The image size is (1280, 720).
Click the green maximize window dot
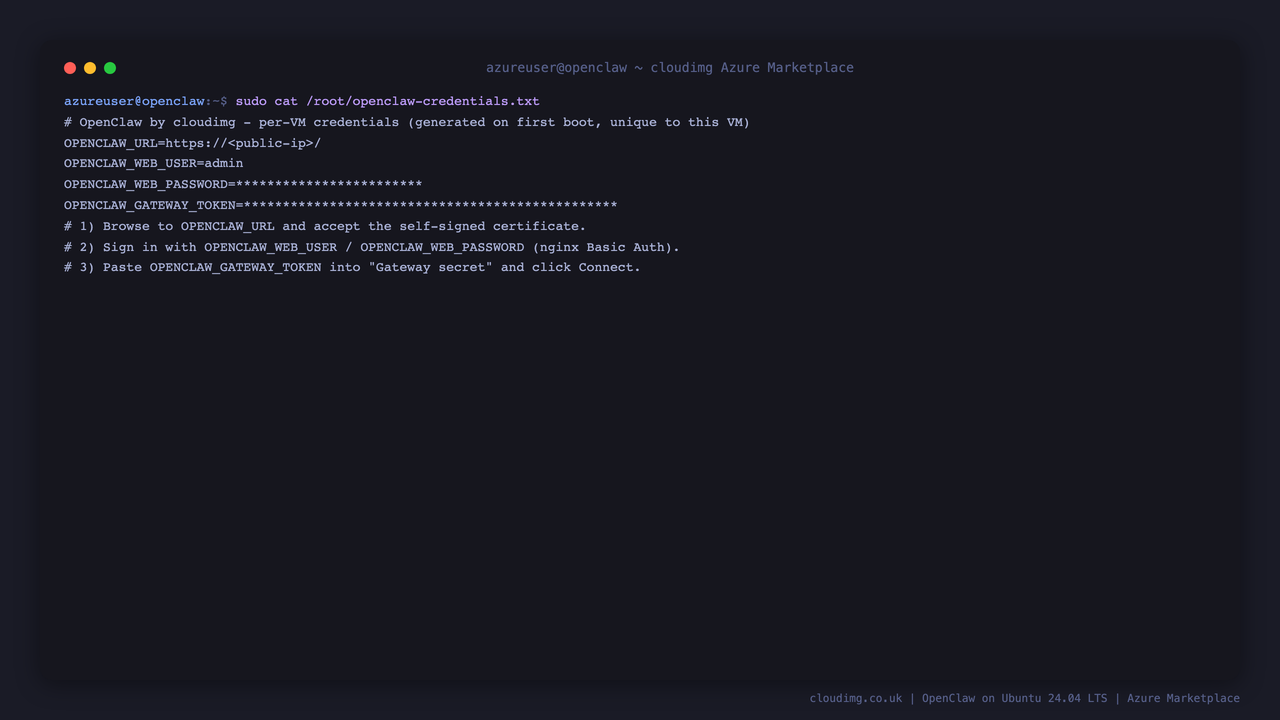click(x=110, y=68)
